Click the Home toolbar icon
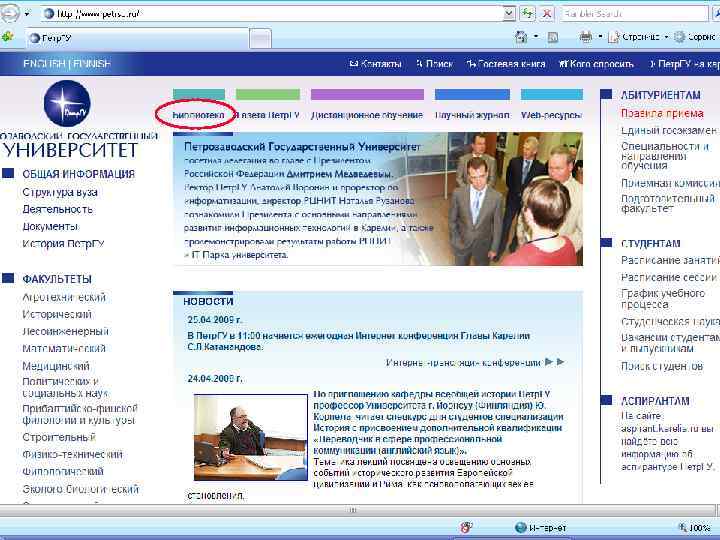720x540 pixels. coord(521,37)
